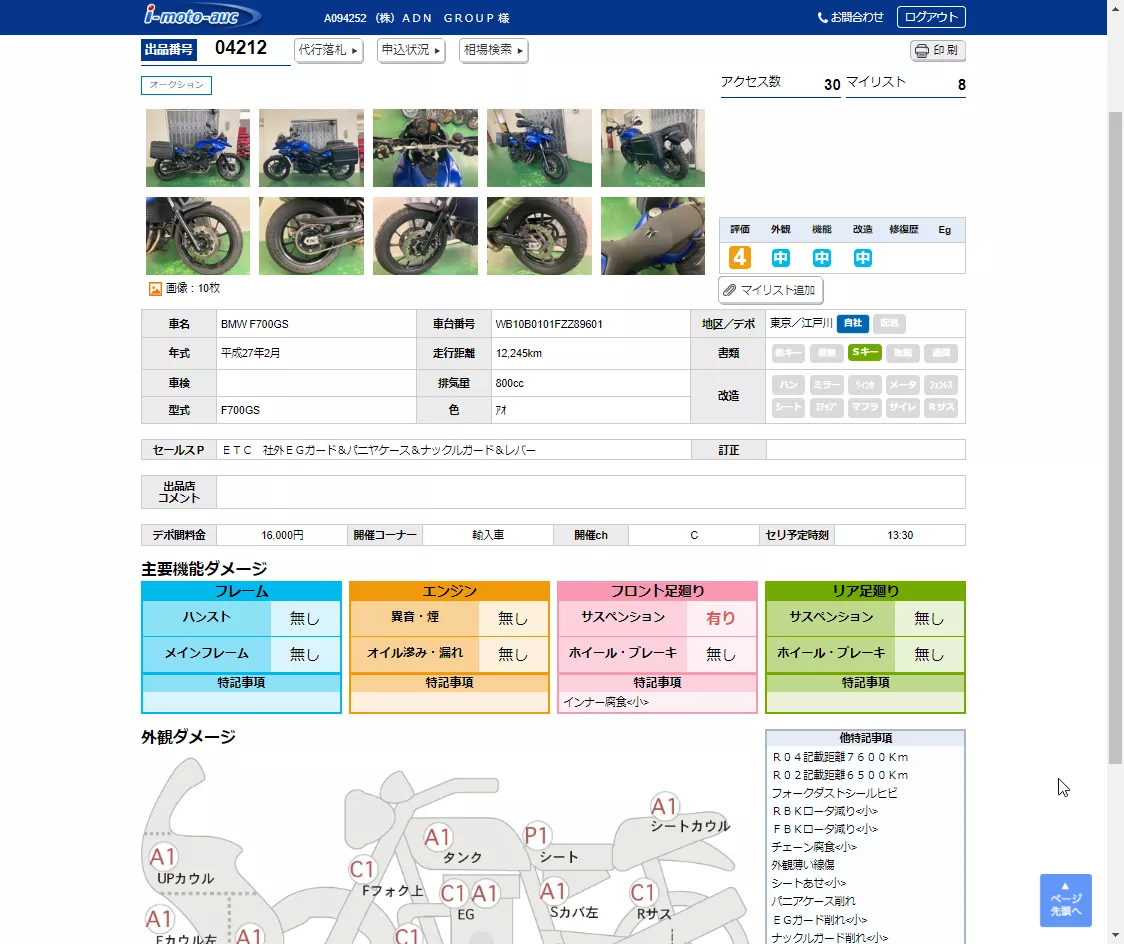Image resolution: width=1124 pixels, height=944 pixels.
Task: Click the 出品番号 04212 number
Action: click(x=241, y=48)
